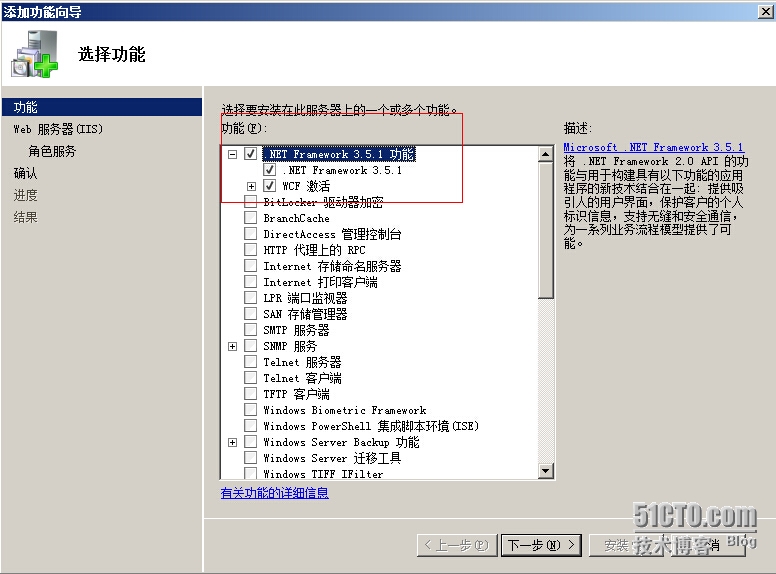Viewport: 776px width, 574px height.
Task: Check Internet 存储命名服务器 checkbox
Action: pyautogui.click(x=250, y=266)
